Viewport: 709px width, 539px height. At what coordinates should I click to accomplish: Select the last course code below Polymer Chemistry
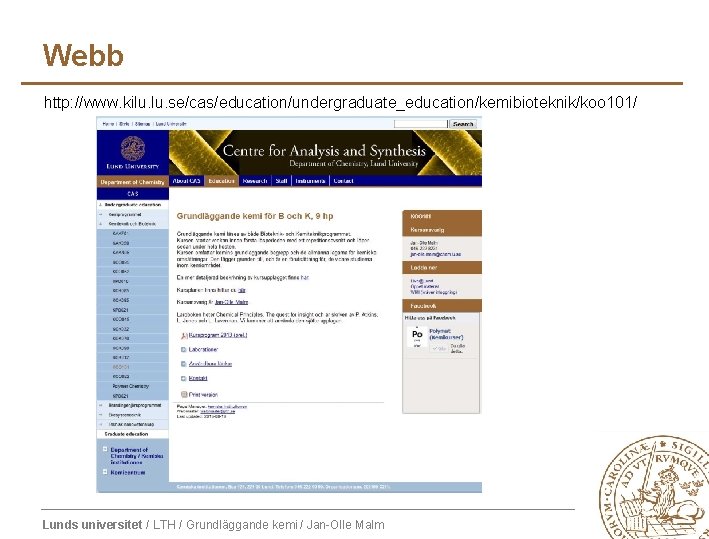tap(120, 396)
